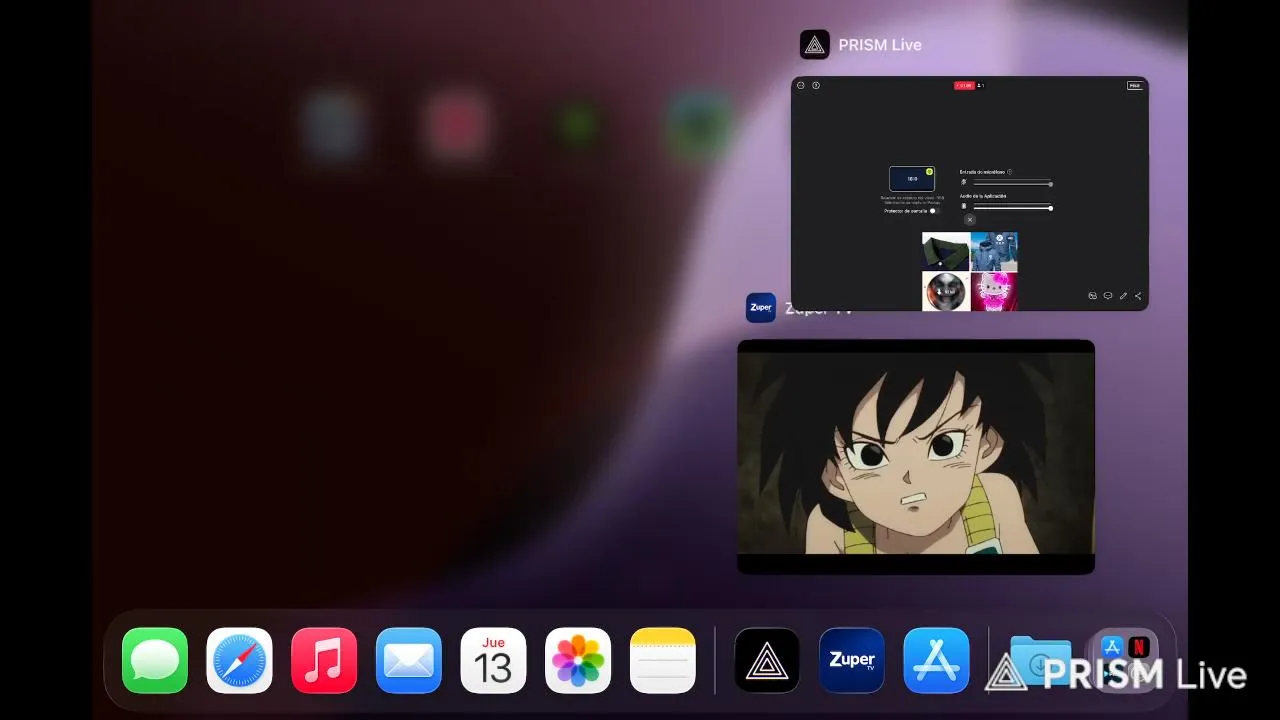Image resolution: width=1280 pixels, height=720 pixels.
Task: Select the screen preview thumbnail in PRISM Live
Action: click(912, 179)
